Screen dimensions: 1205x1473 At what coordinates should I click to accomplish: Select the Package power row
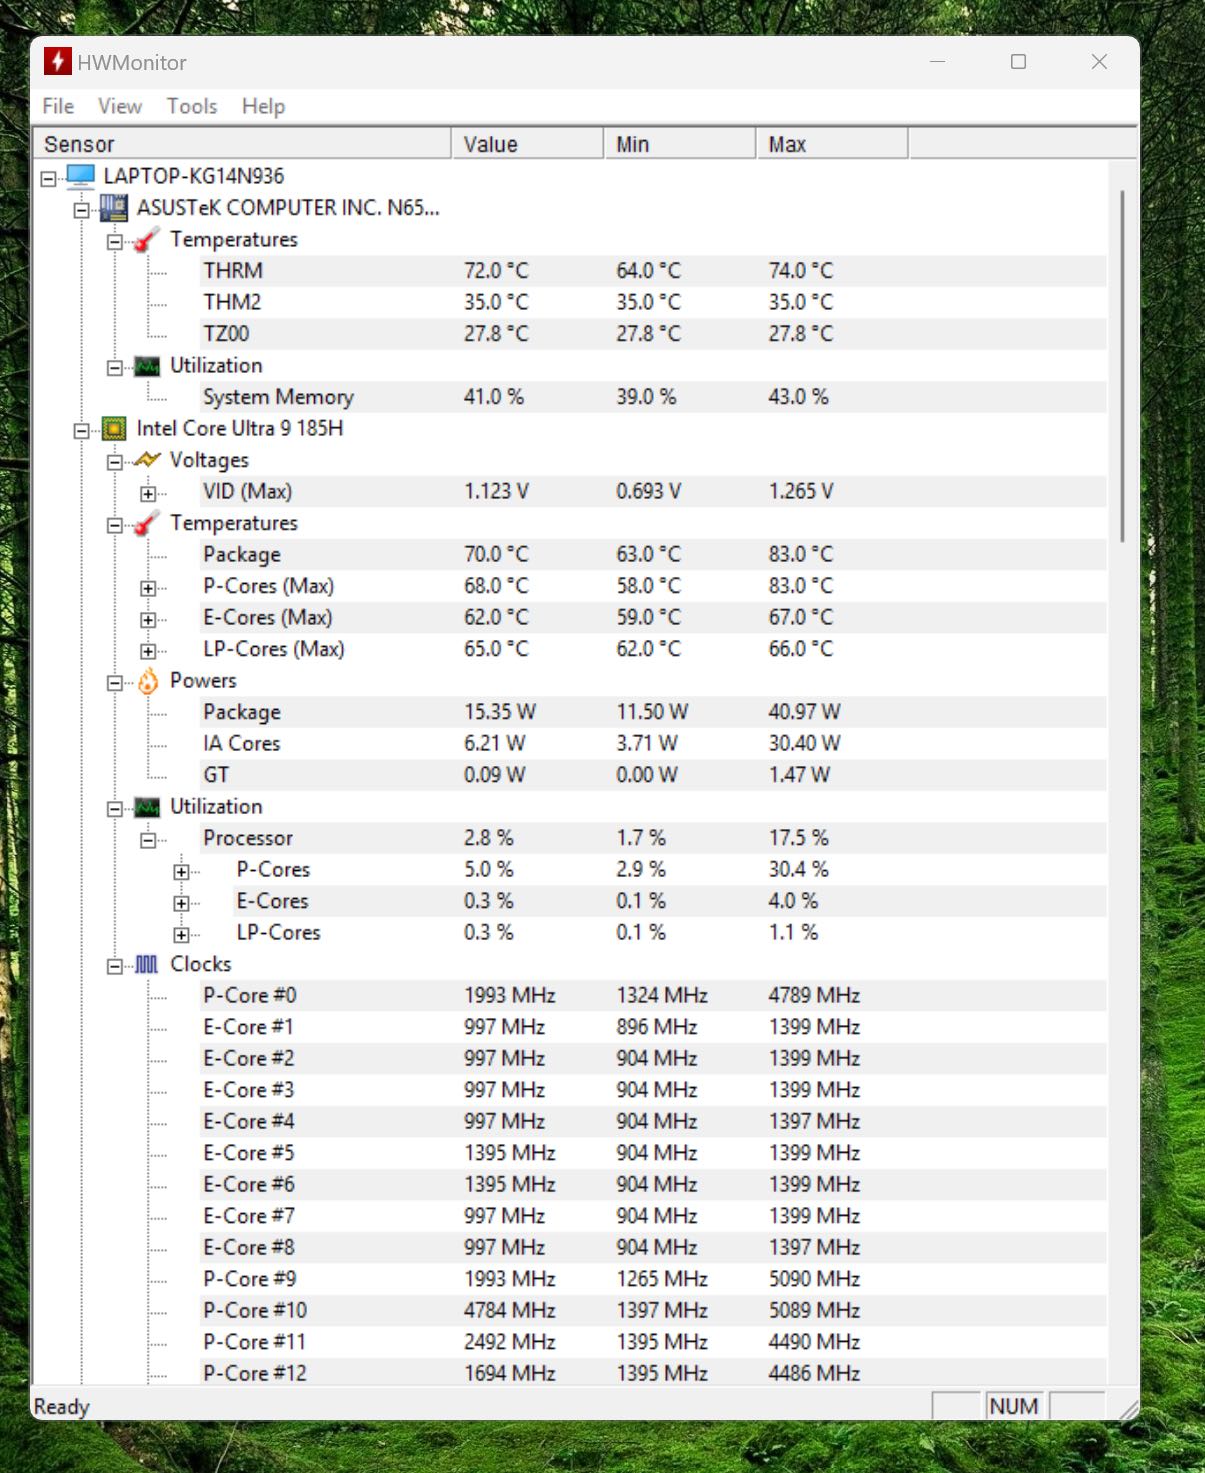click(654, 712)
